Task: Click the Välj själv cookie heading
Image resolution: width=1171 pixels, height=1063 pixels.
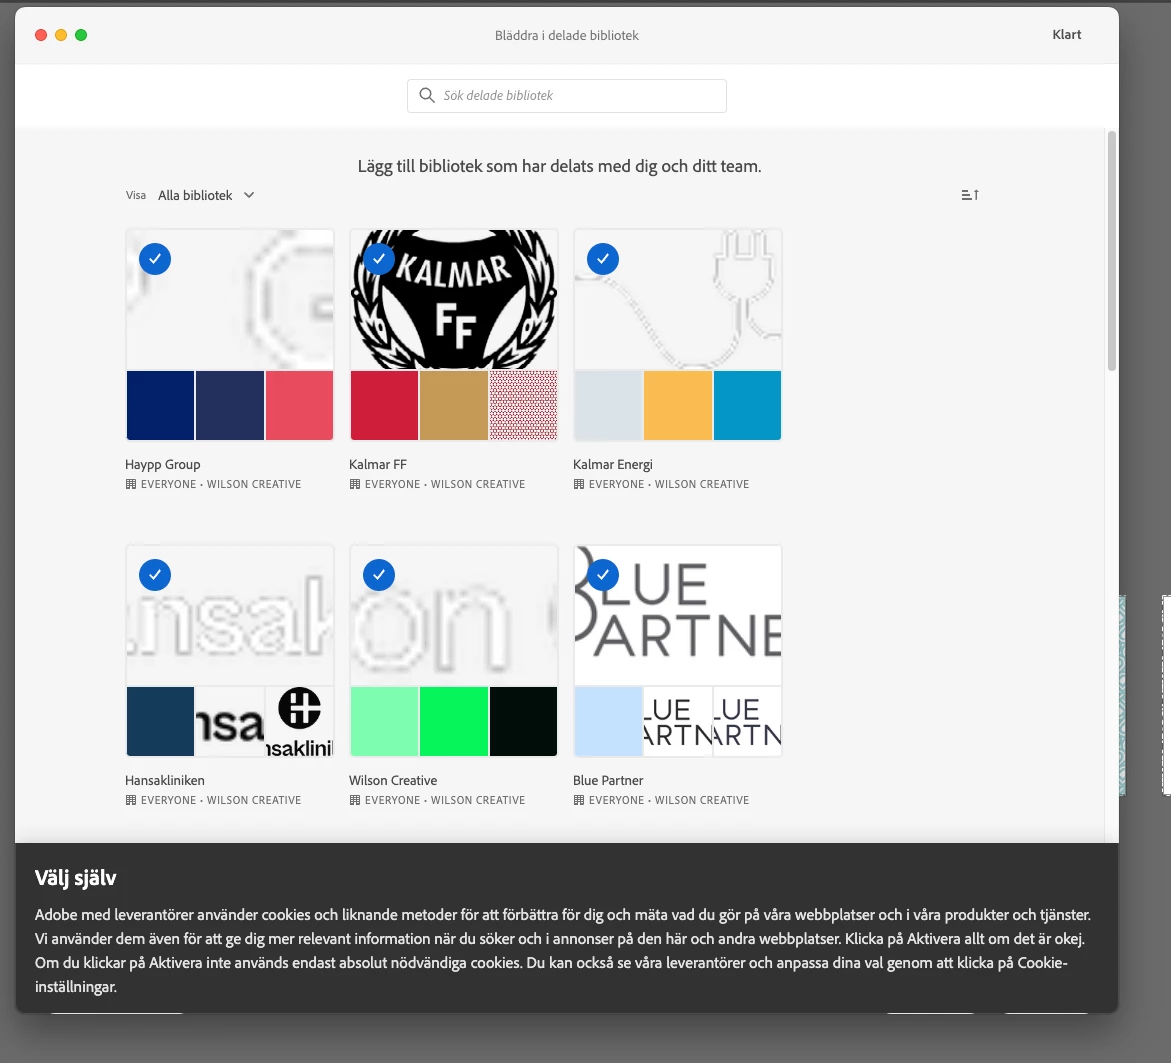Action: 75,878
